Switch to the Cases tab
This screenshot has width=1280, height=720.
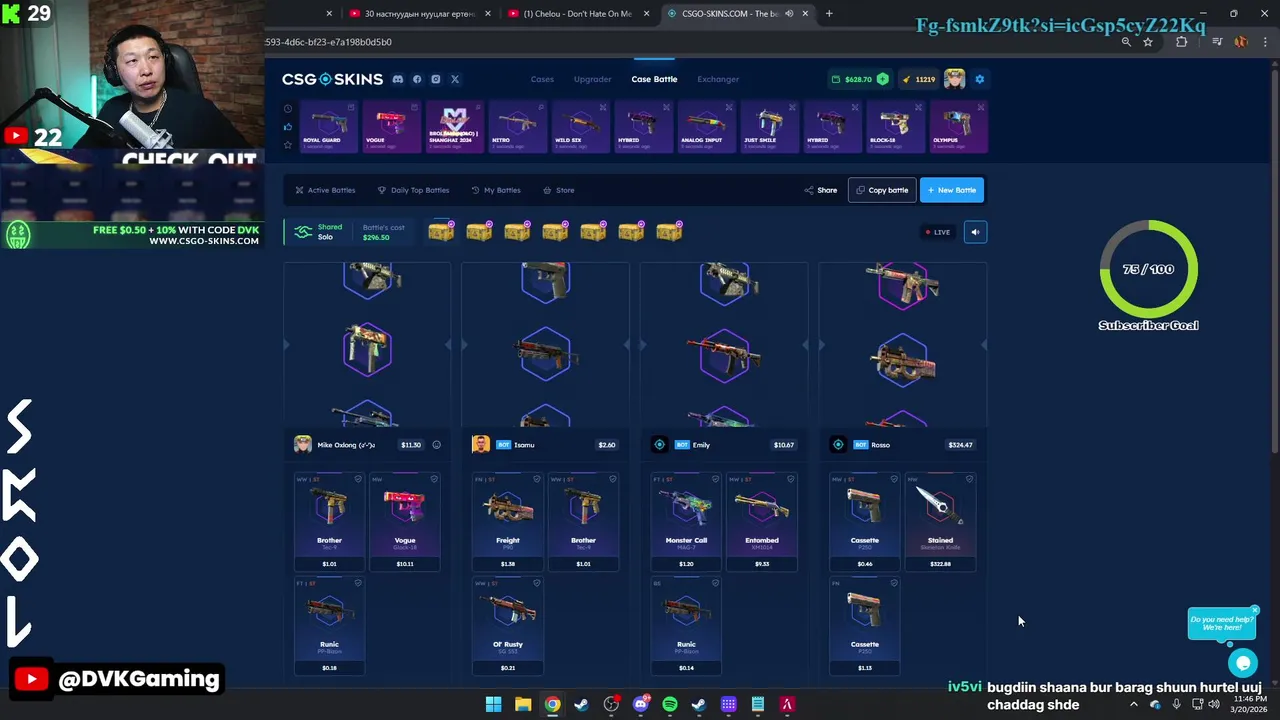click(542, 79)
